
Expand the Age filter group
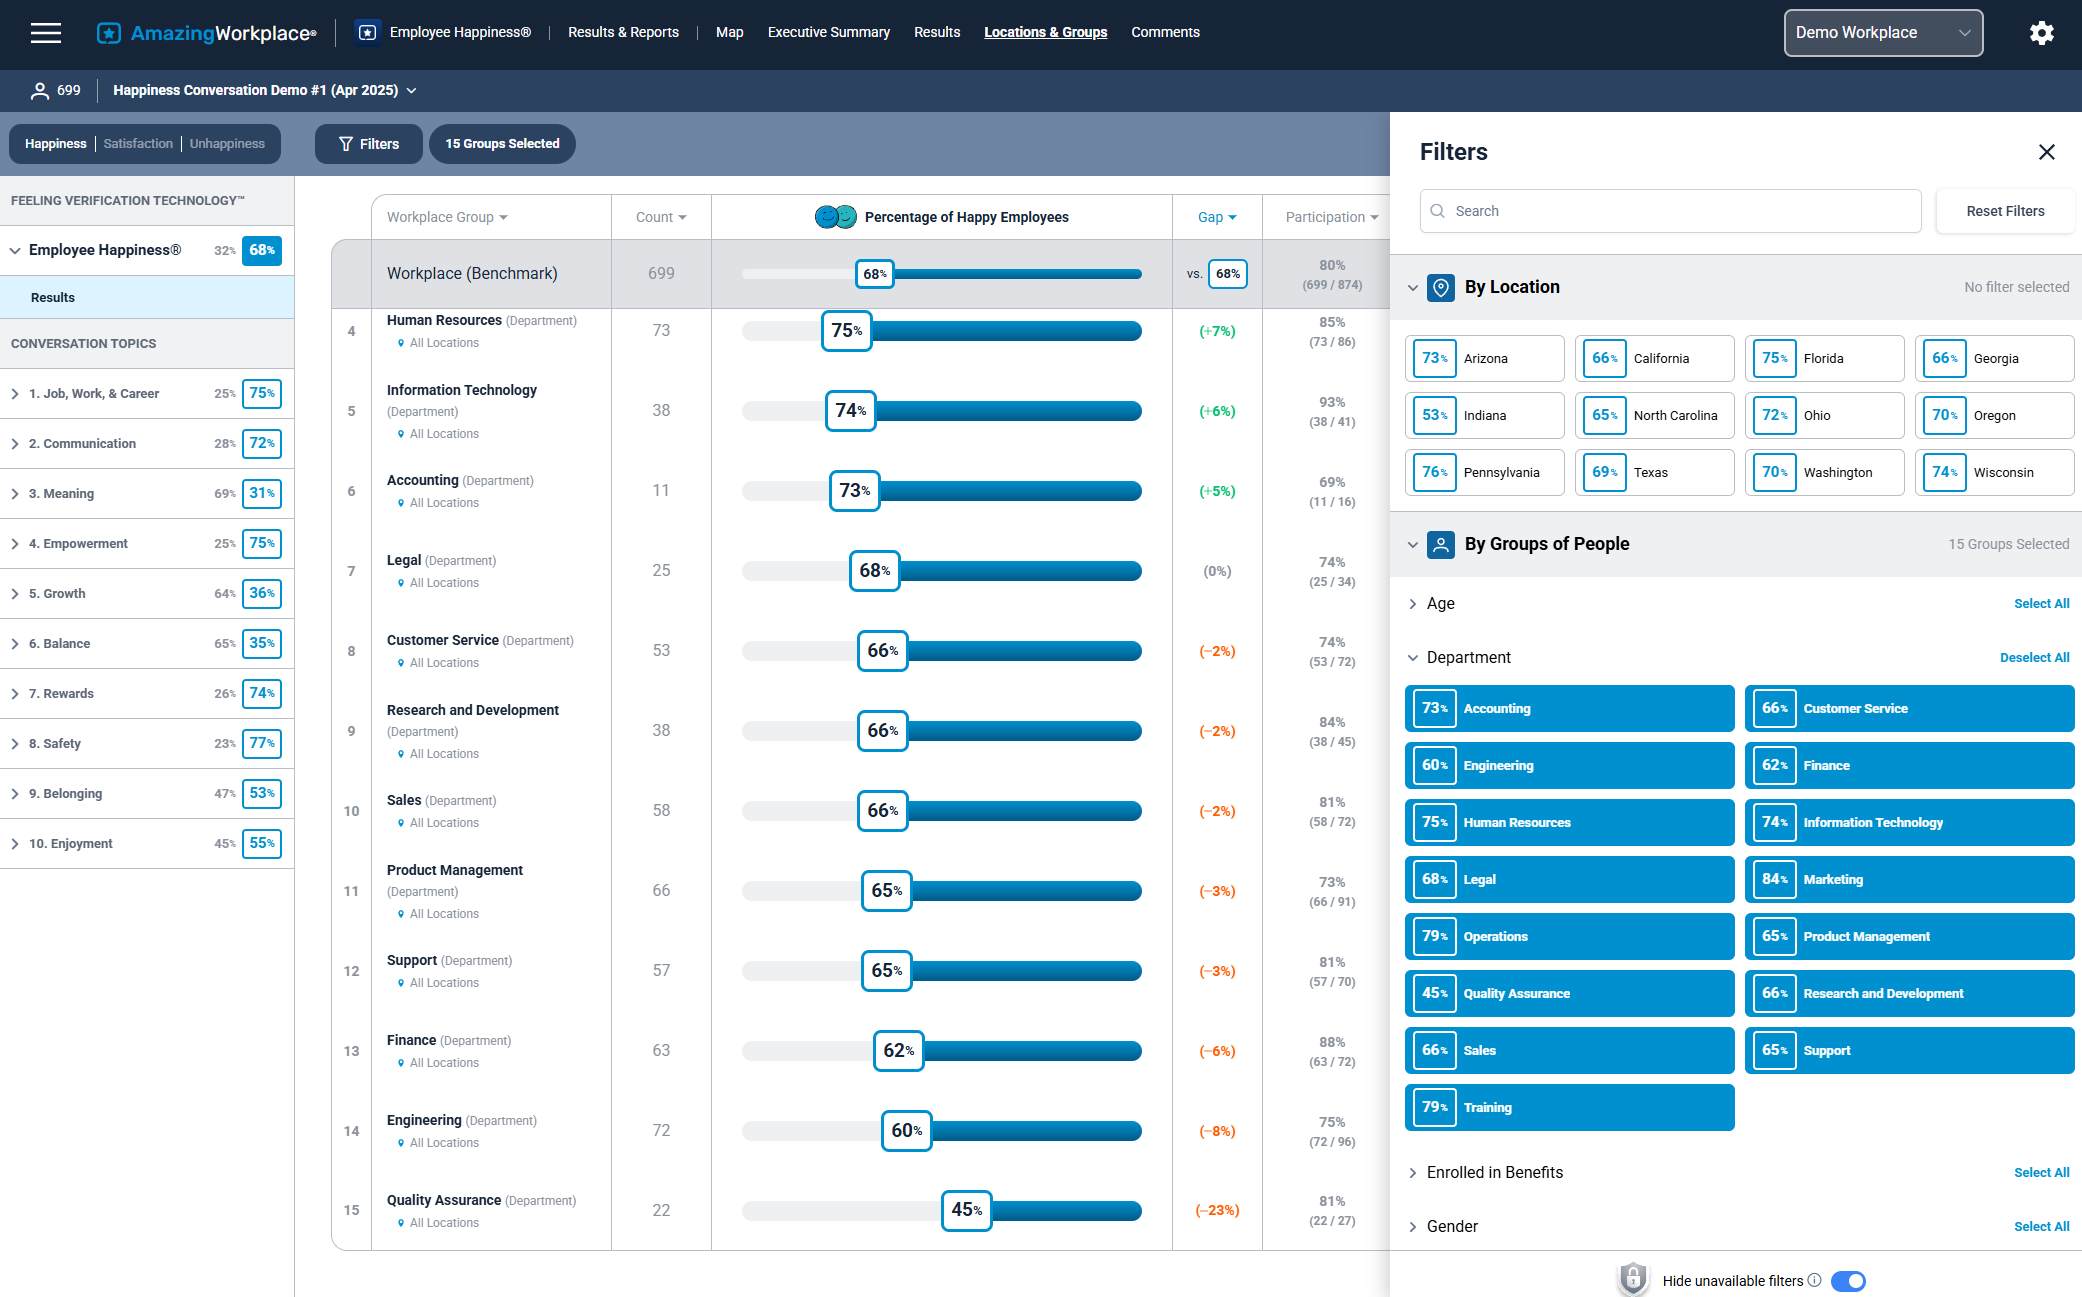click(x=1440, y=604)
